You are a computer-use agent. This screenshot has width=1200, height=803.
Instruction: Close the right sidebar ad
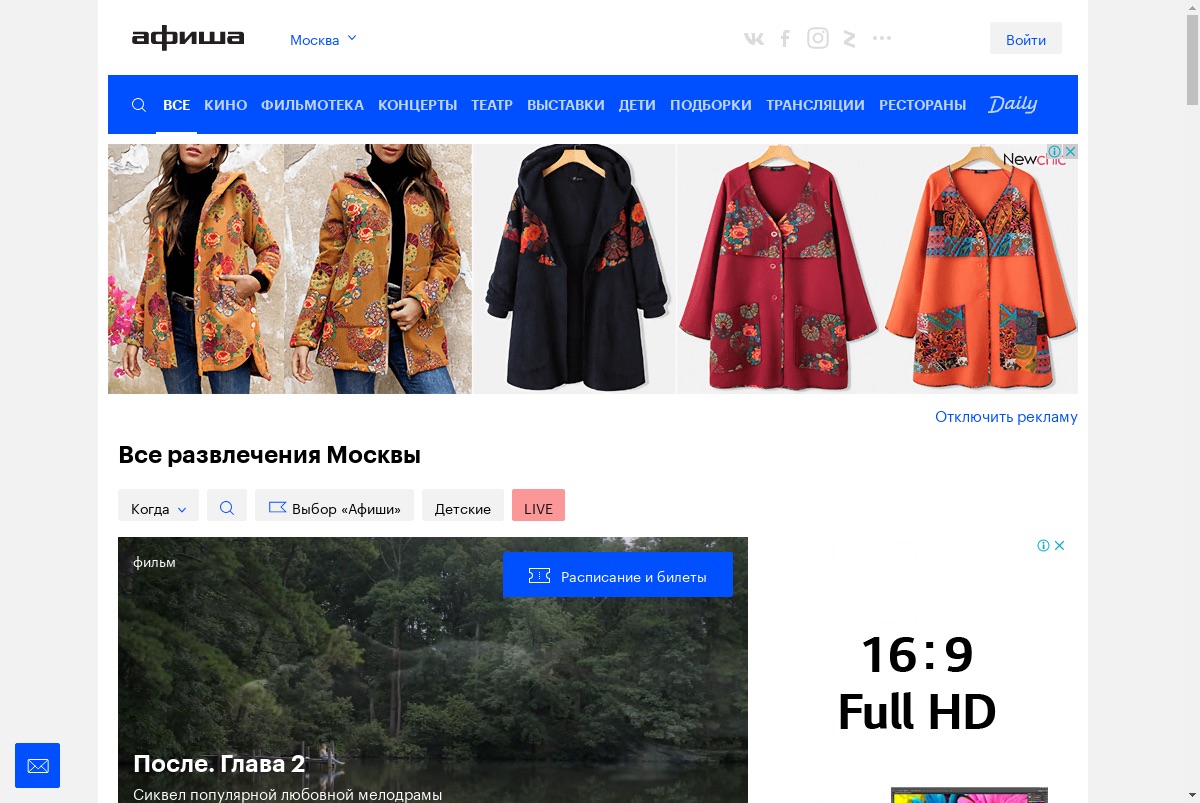(x=1060, y=545)
